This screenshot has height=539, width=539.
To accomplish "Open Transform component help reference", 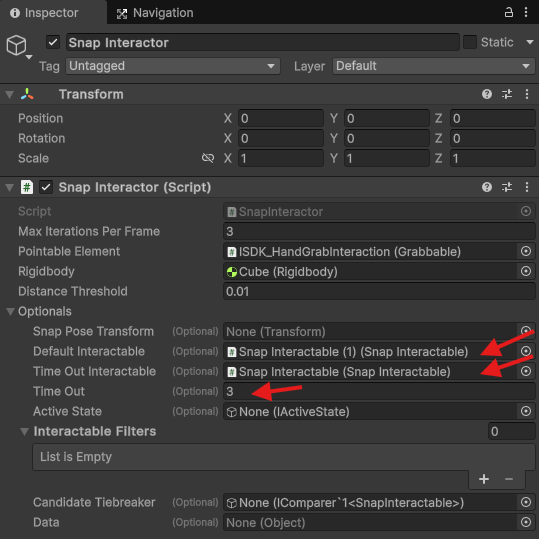I will pyautogui.click(x=487, y=94).
